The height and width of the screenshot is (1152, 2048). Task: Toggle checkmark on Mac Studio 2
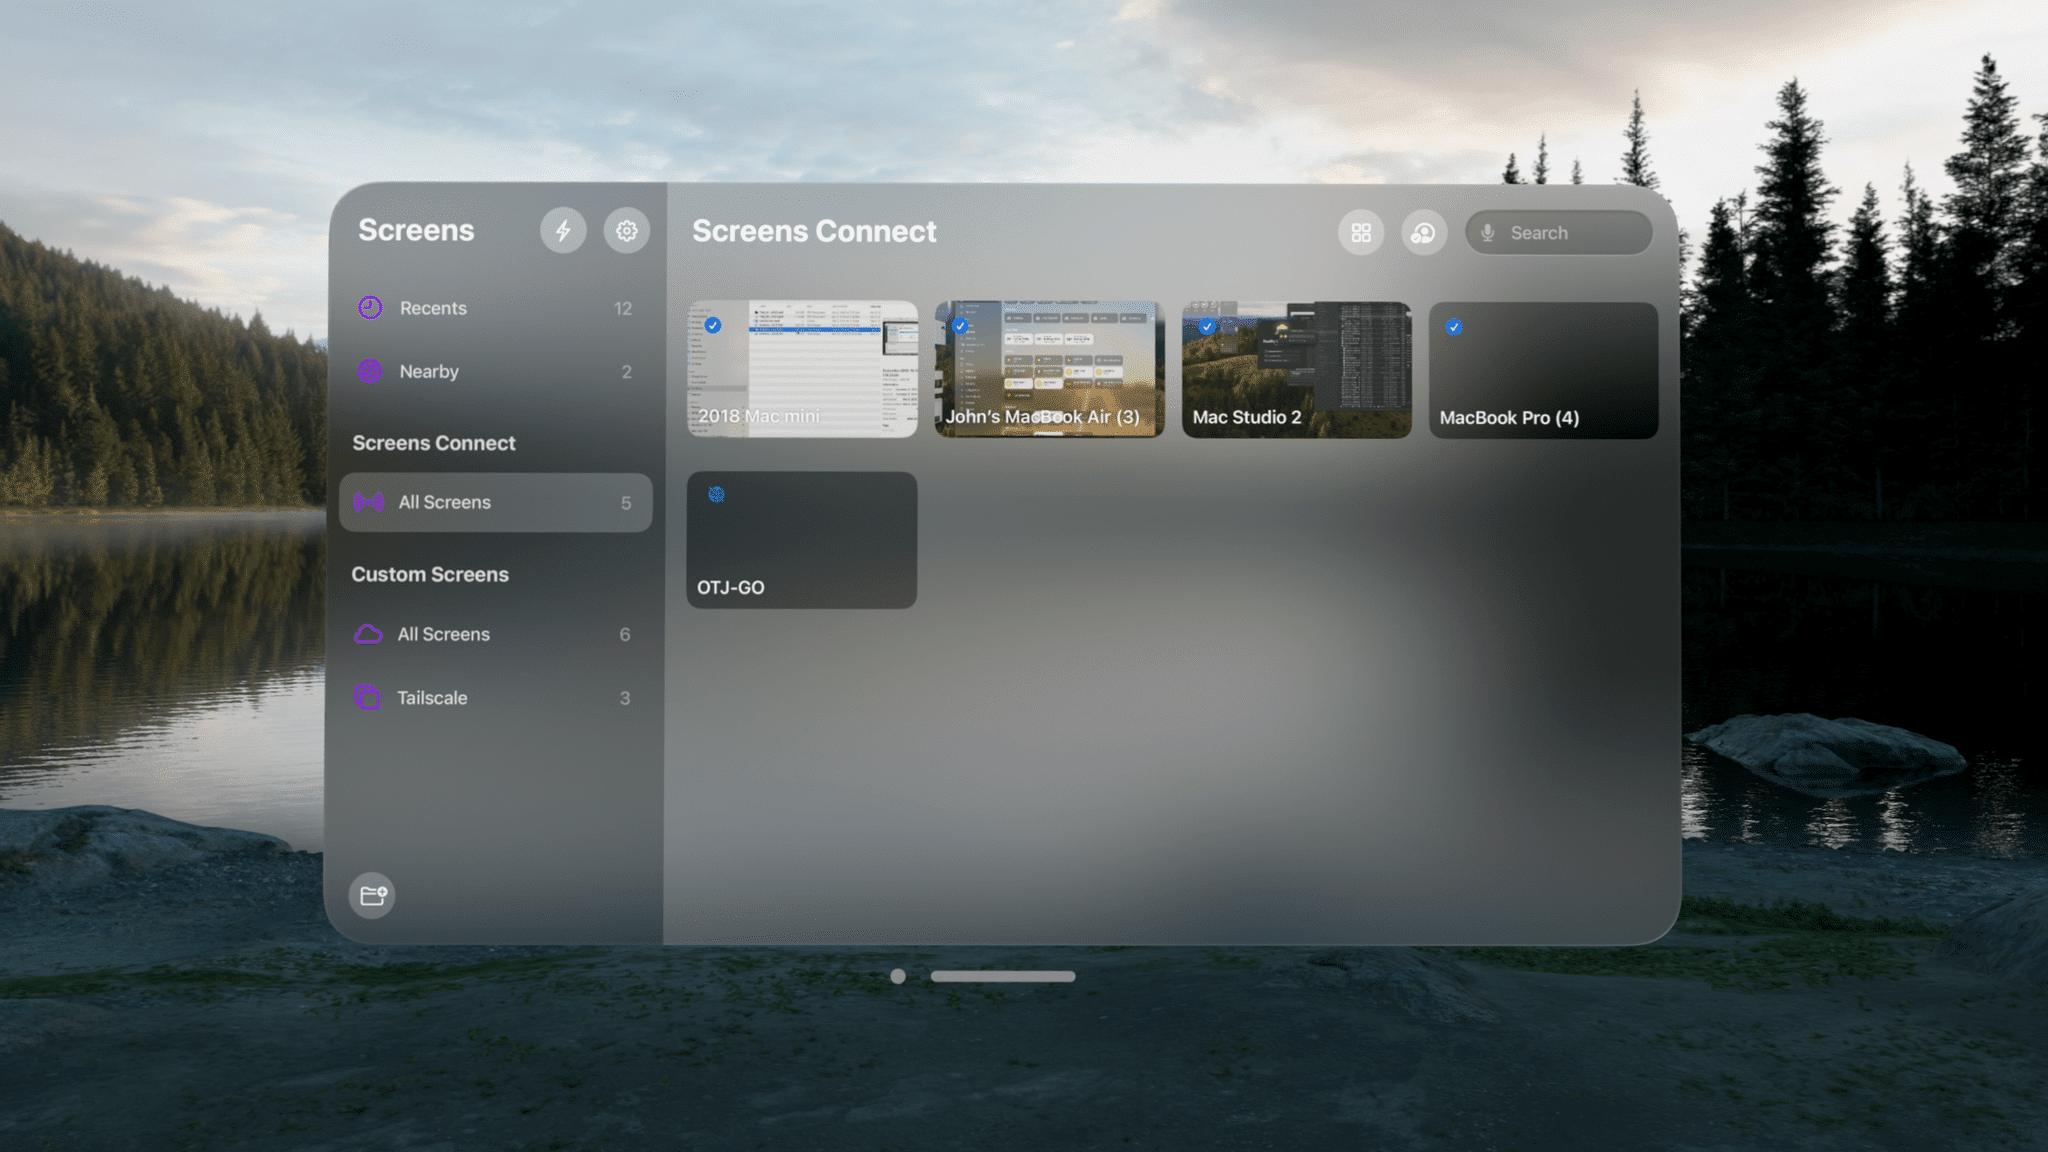pos(1207,326)
